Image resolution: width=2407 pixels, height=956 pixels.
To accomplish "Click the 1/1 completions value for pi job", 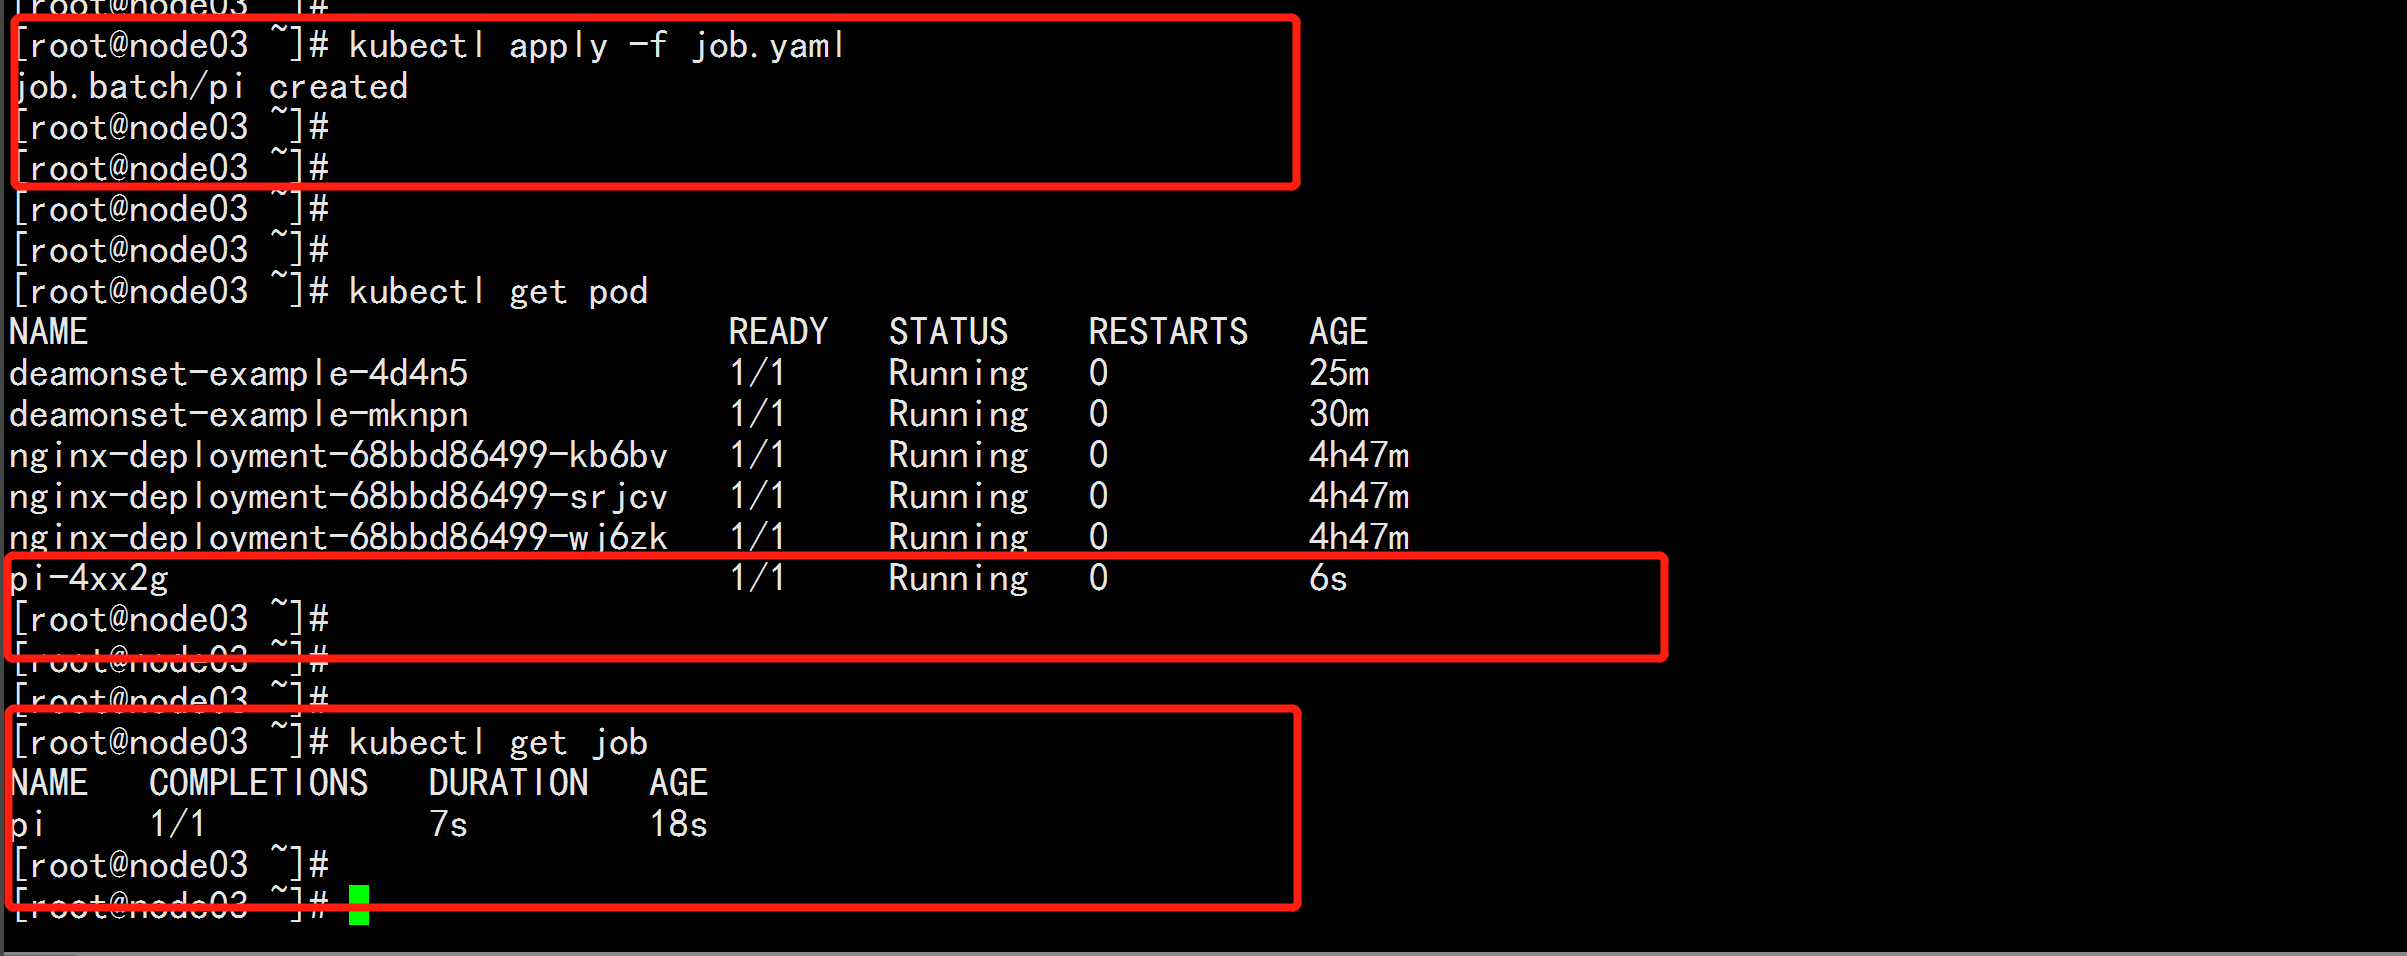I will click(x=178, y=825).
